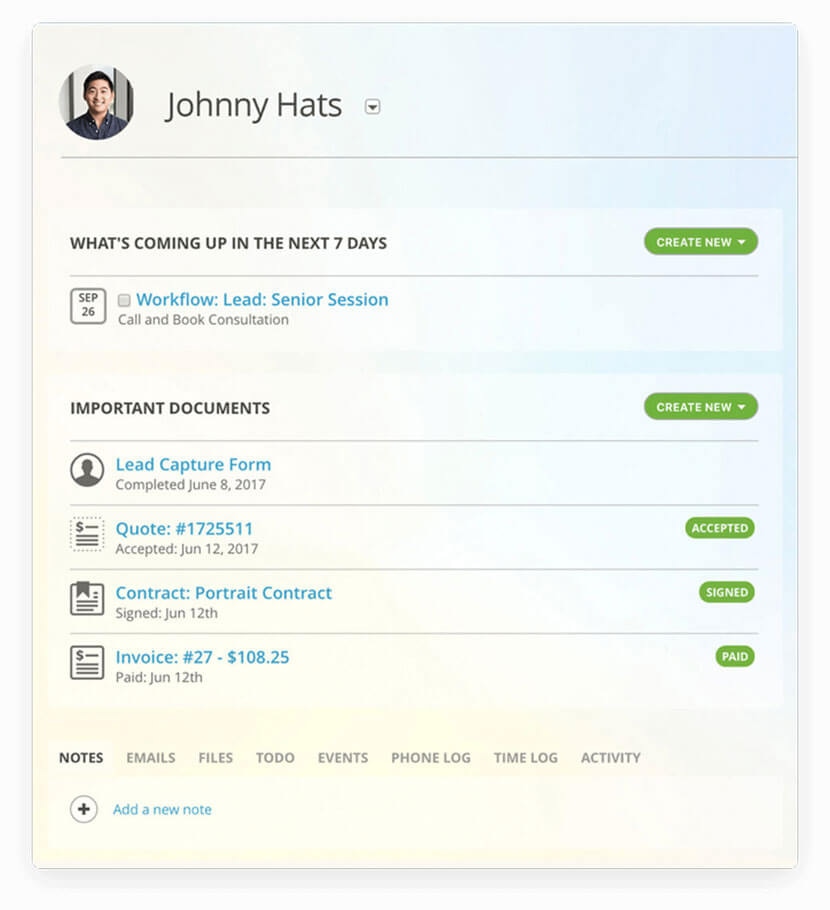This screenshot has width=830, height=910.
Task: Click Johnny Hats profile photo
Action: pos(96,103)
